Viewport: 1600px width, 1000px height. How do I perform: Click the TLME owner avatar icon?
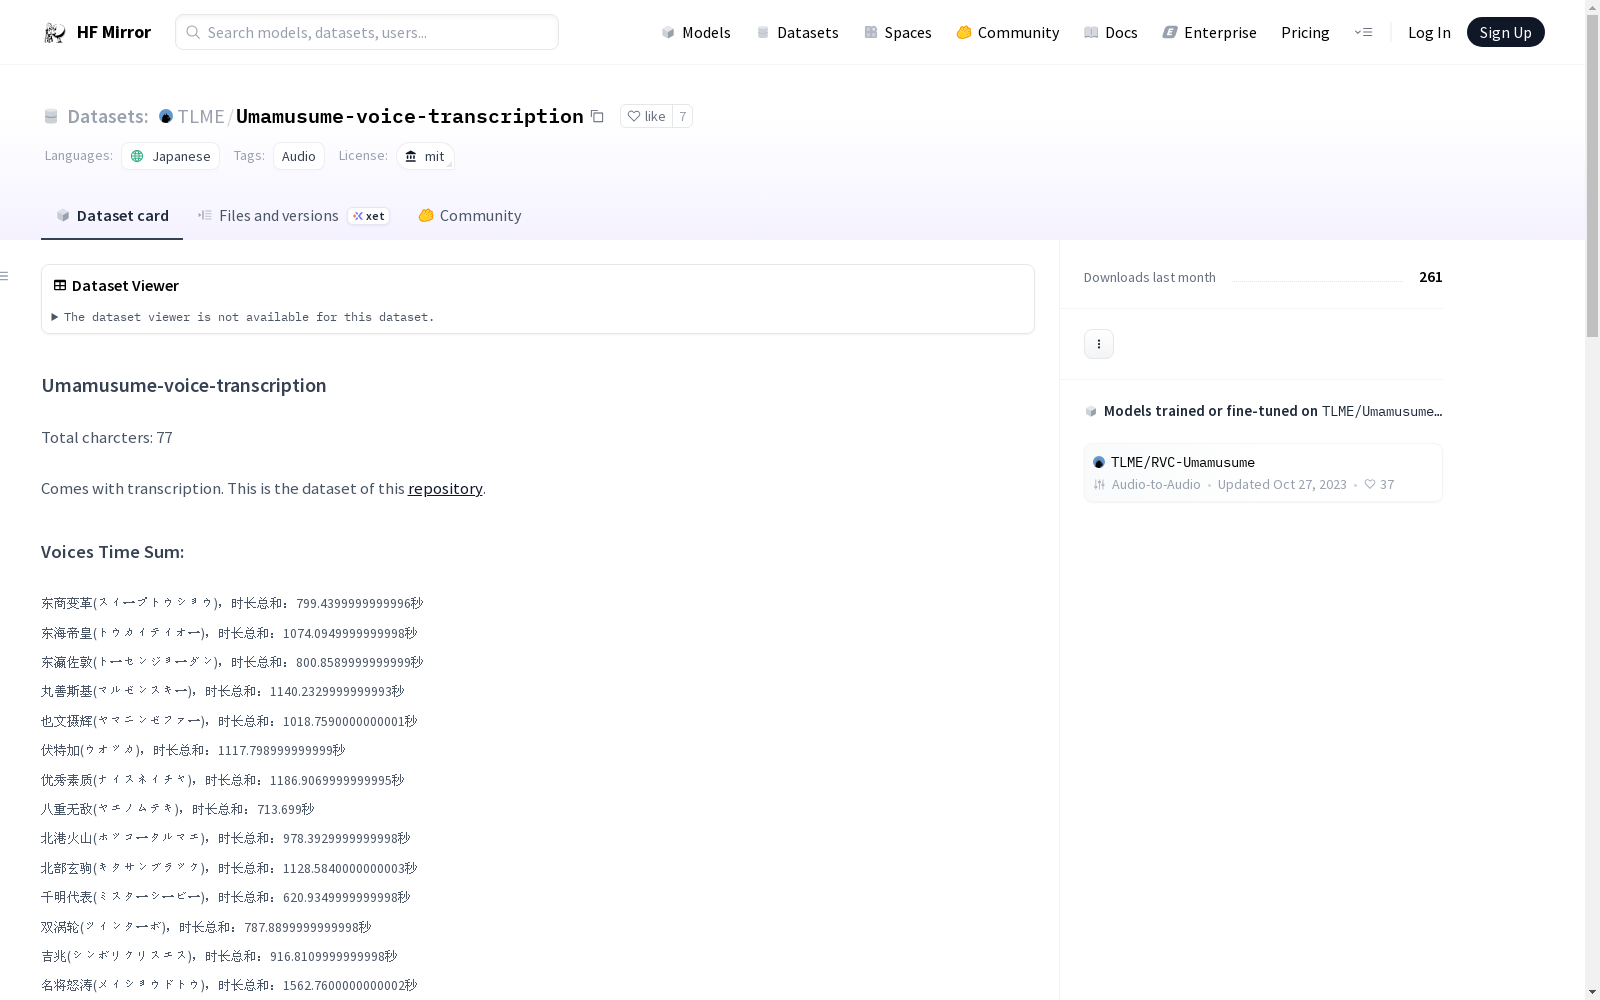click(x=166, y=116)
